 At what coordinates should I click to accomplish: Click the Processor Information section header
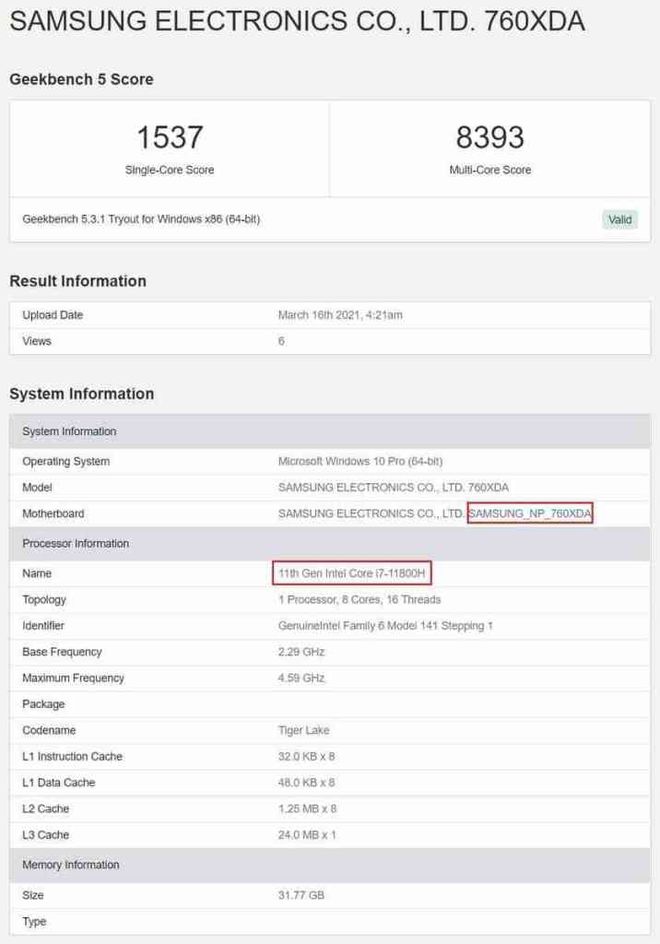pyautogui.click(x=76, y=544)
